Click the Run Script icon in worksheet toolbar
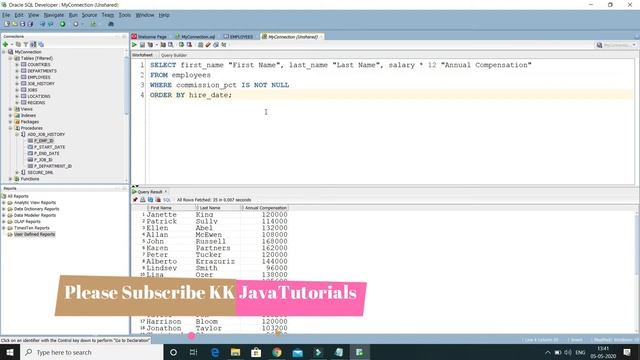 coord(142,44)
